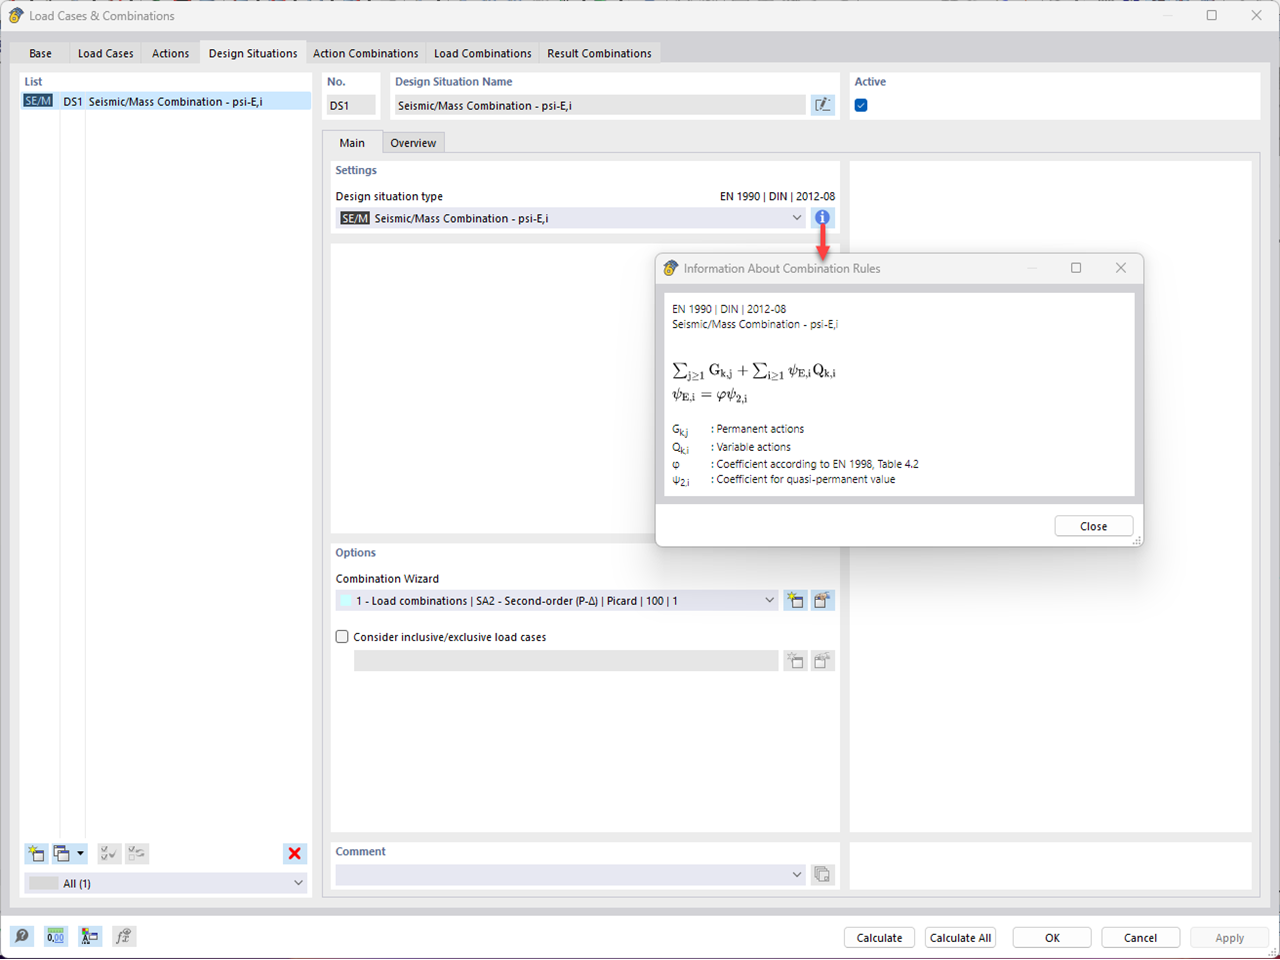Expand the All (1) filter dropdown
This screenshot has width=1280, height=960.
[x=297, y=883]
